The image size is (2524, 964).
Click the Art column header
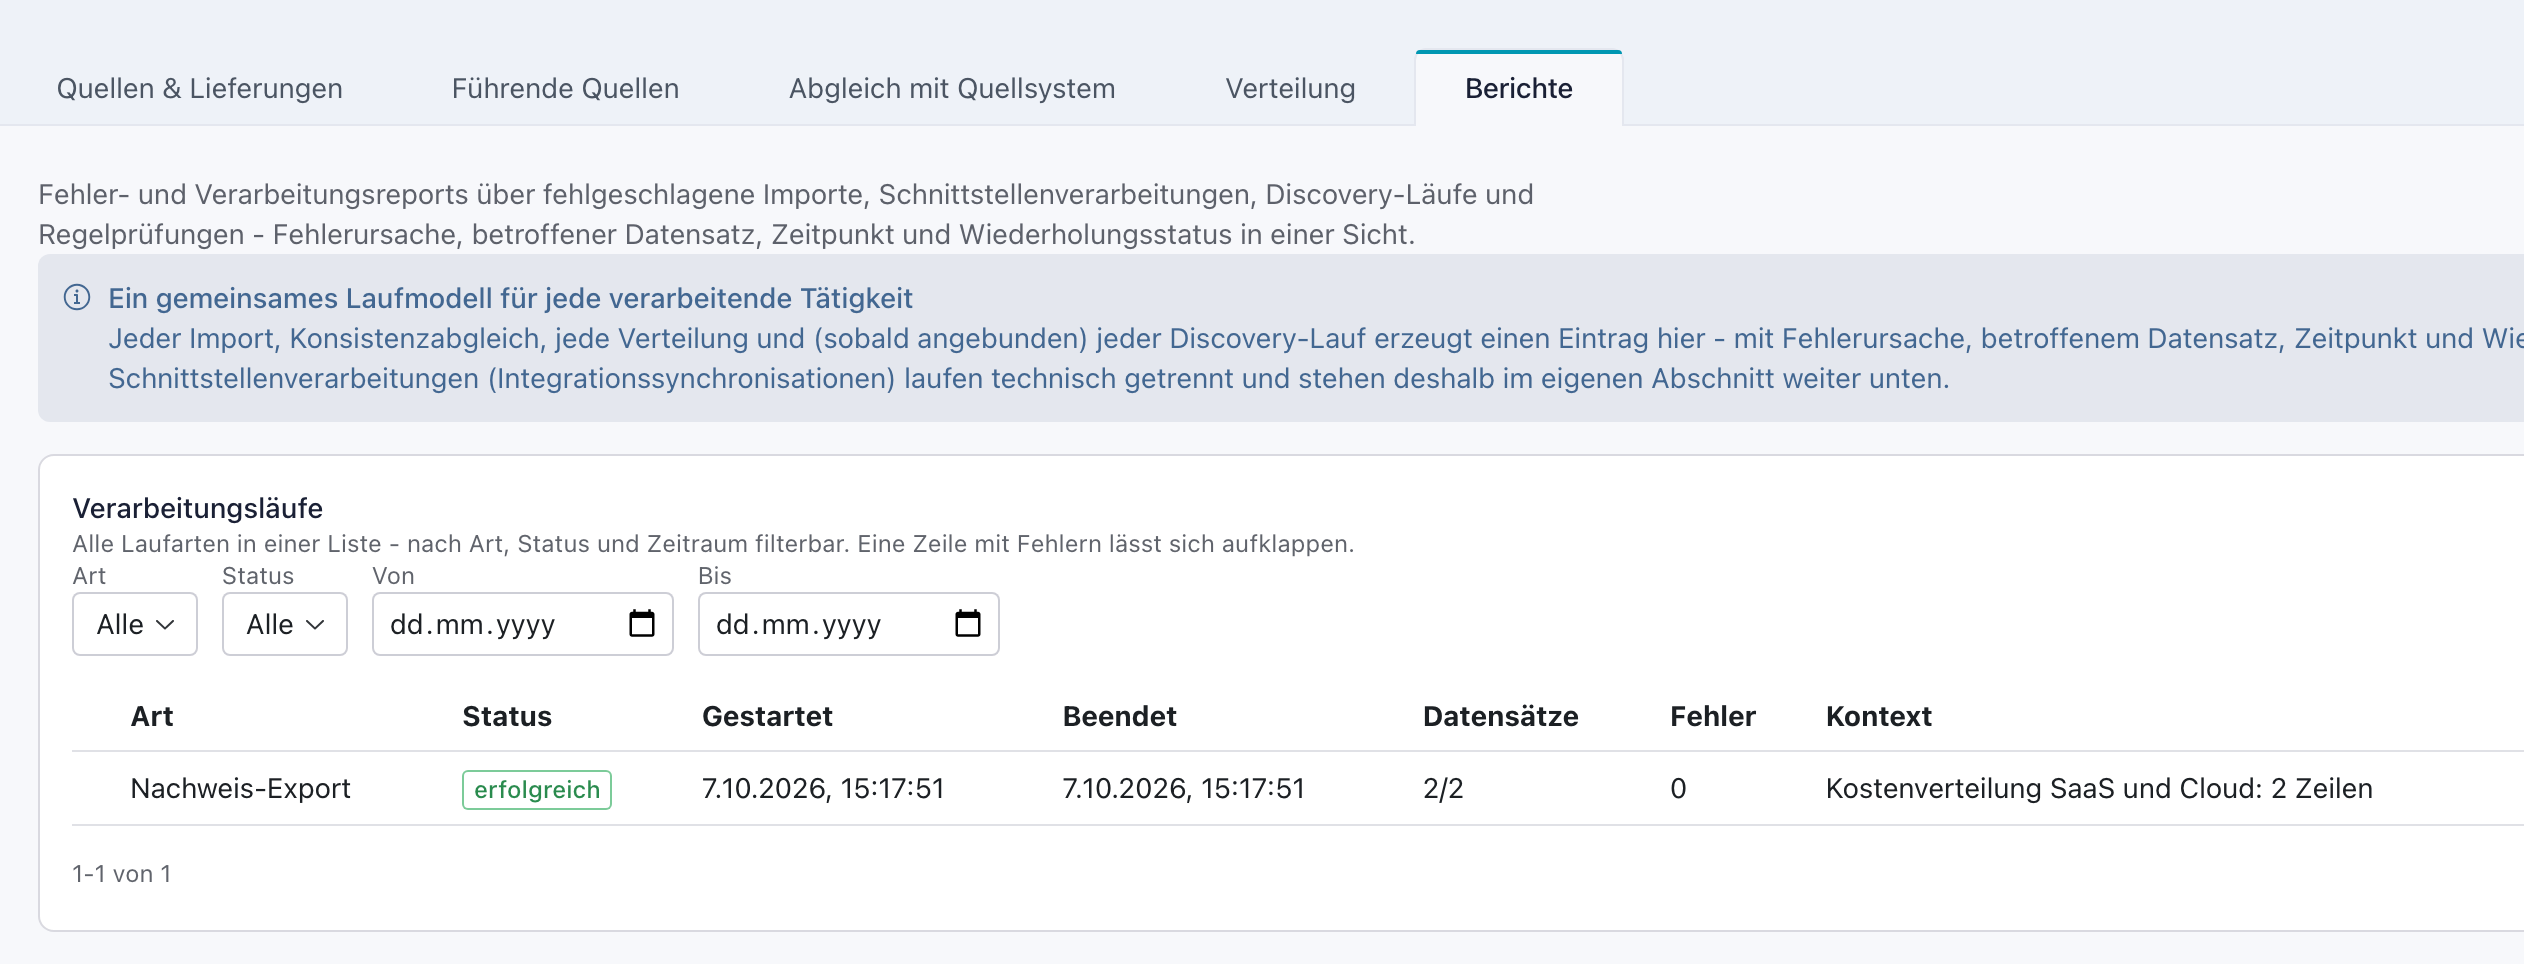tap(152, 716)
